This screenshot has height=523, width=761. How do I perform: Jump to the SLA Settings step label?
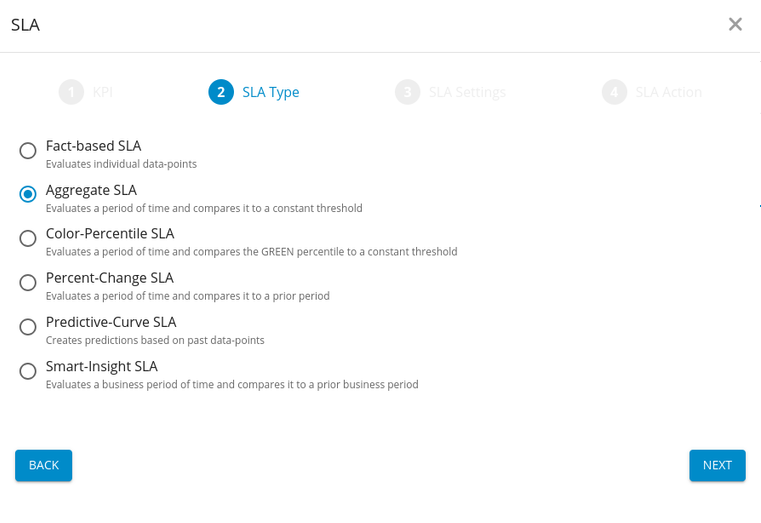(x=467, y=92)
